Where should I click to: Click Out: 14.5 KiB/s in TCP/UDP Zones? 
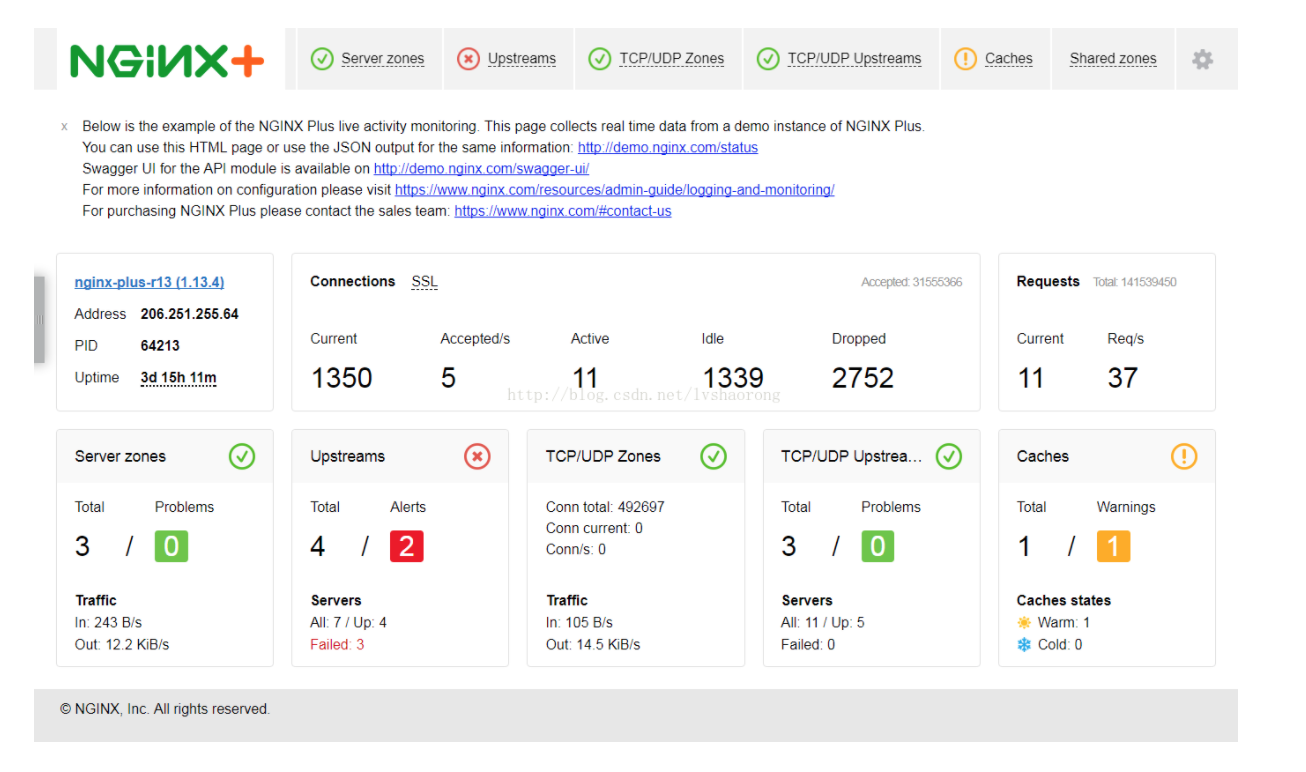[x=593, y=645]
